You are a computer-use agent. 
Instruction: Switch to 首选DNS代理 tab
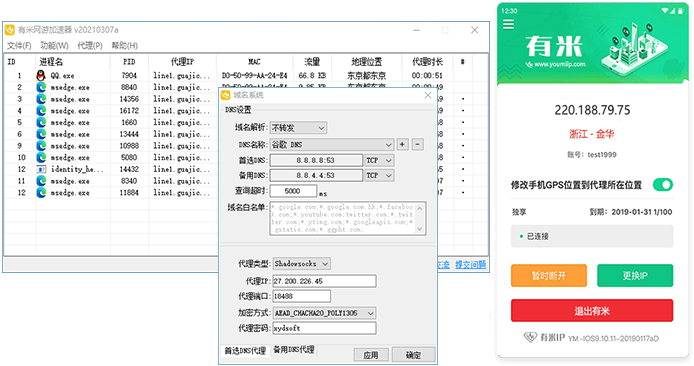(x=245, y=351)
